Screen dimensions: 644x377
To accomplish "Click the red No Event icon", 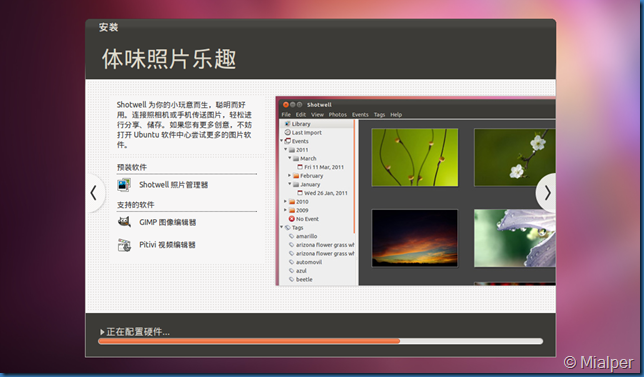I will point(292,219).
